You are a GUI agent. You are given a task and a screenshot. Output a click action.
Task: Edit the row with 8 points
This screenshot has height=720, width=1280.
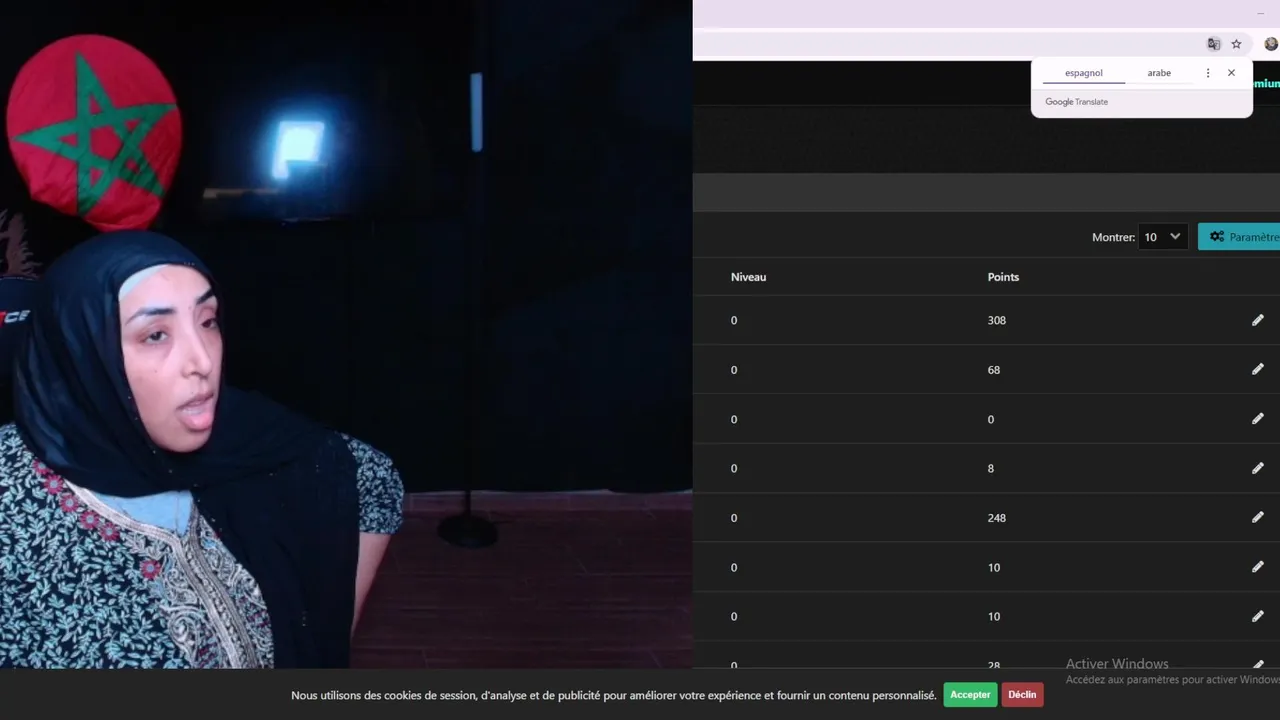pos(1257,468)
